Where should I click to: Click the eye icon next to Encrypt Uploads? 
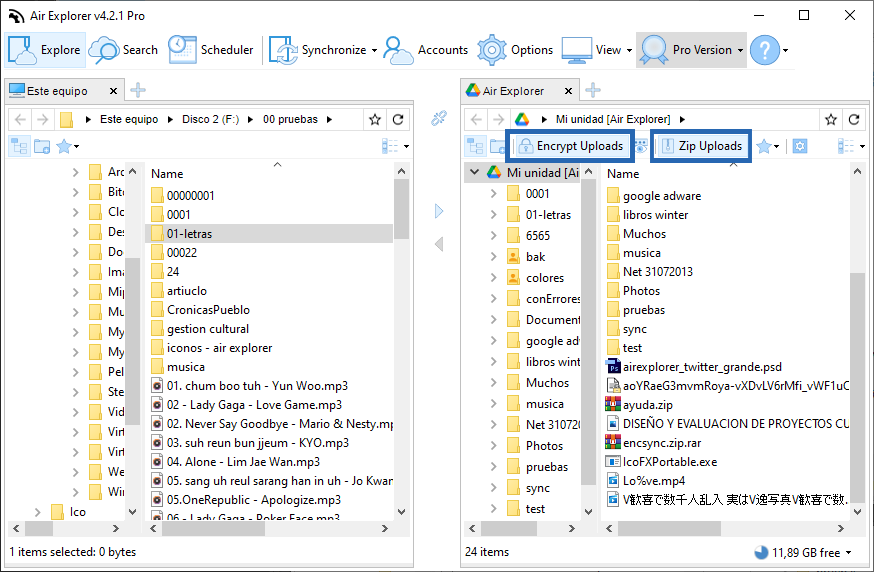click(640, 146)
